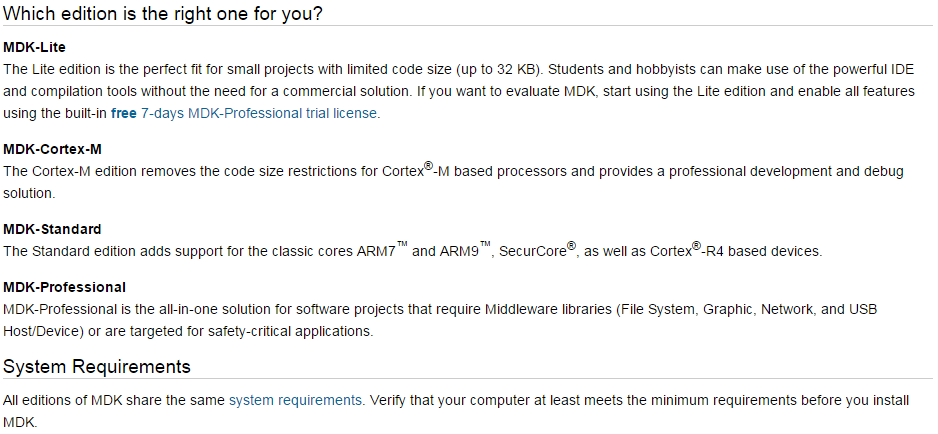Click the MDK-Lite heading
The width and height of the screenshot is (938, 434).
(35, 47)
